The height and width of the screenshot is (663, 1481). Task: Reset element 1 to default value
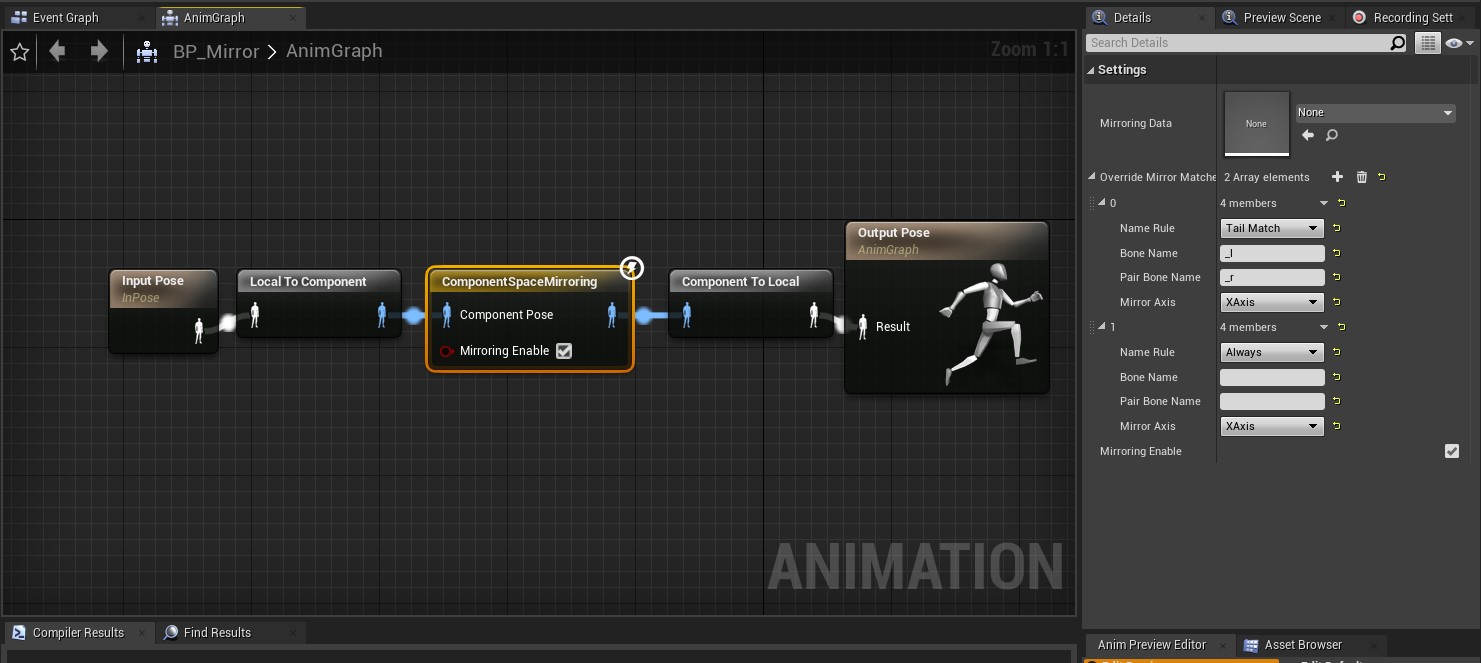1341,327
